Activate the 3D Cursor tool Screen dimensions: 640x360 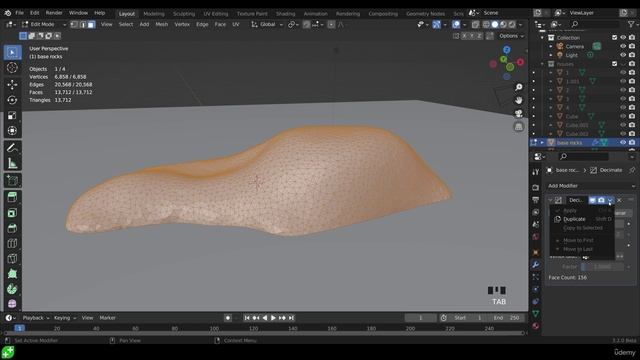click(12, 68)
